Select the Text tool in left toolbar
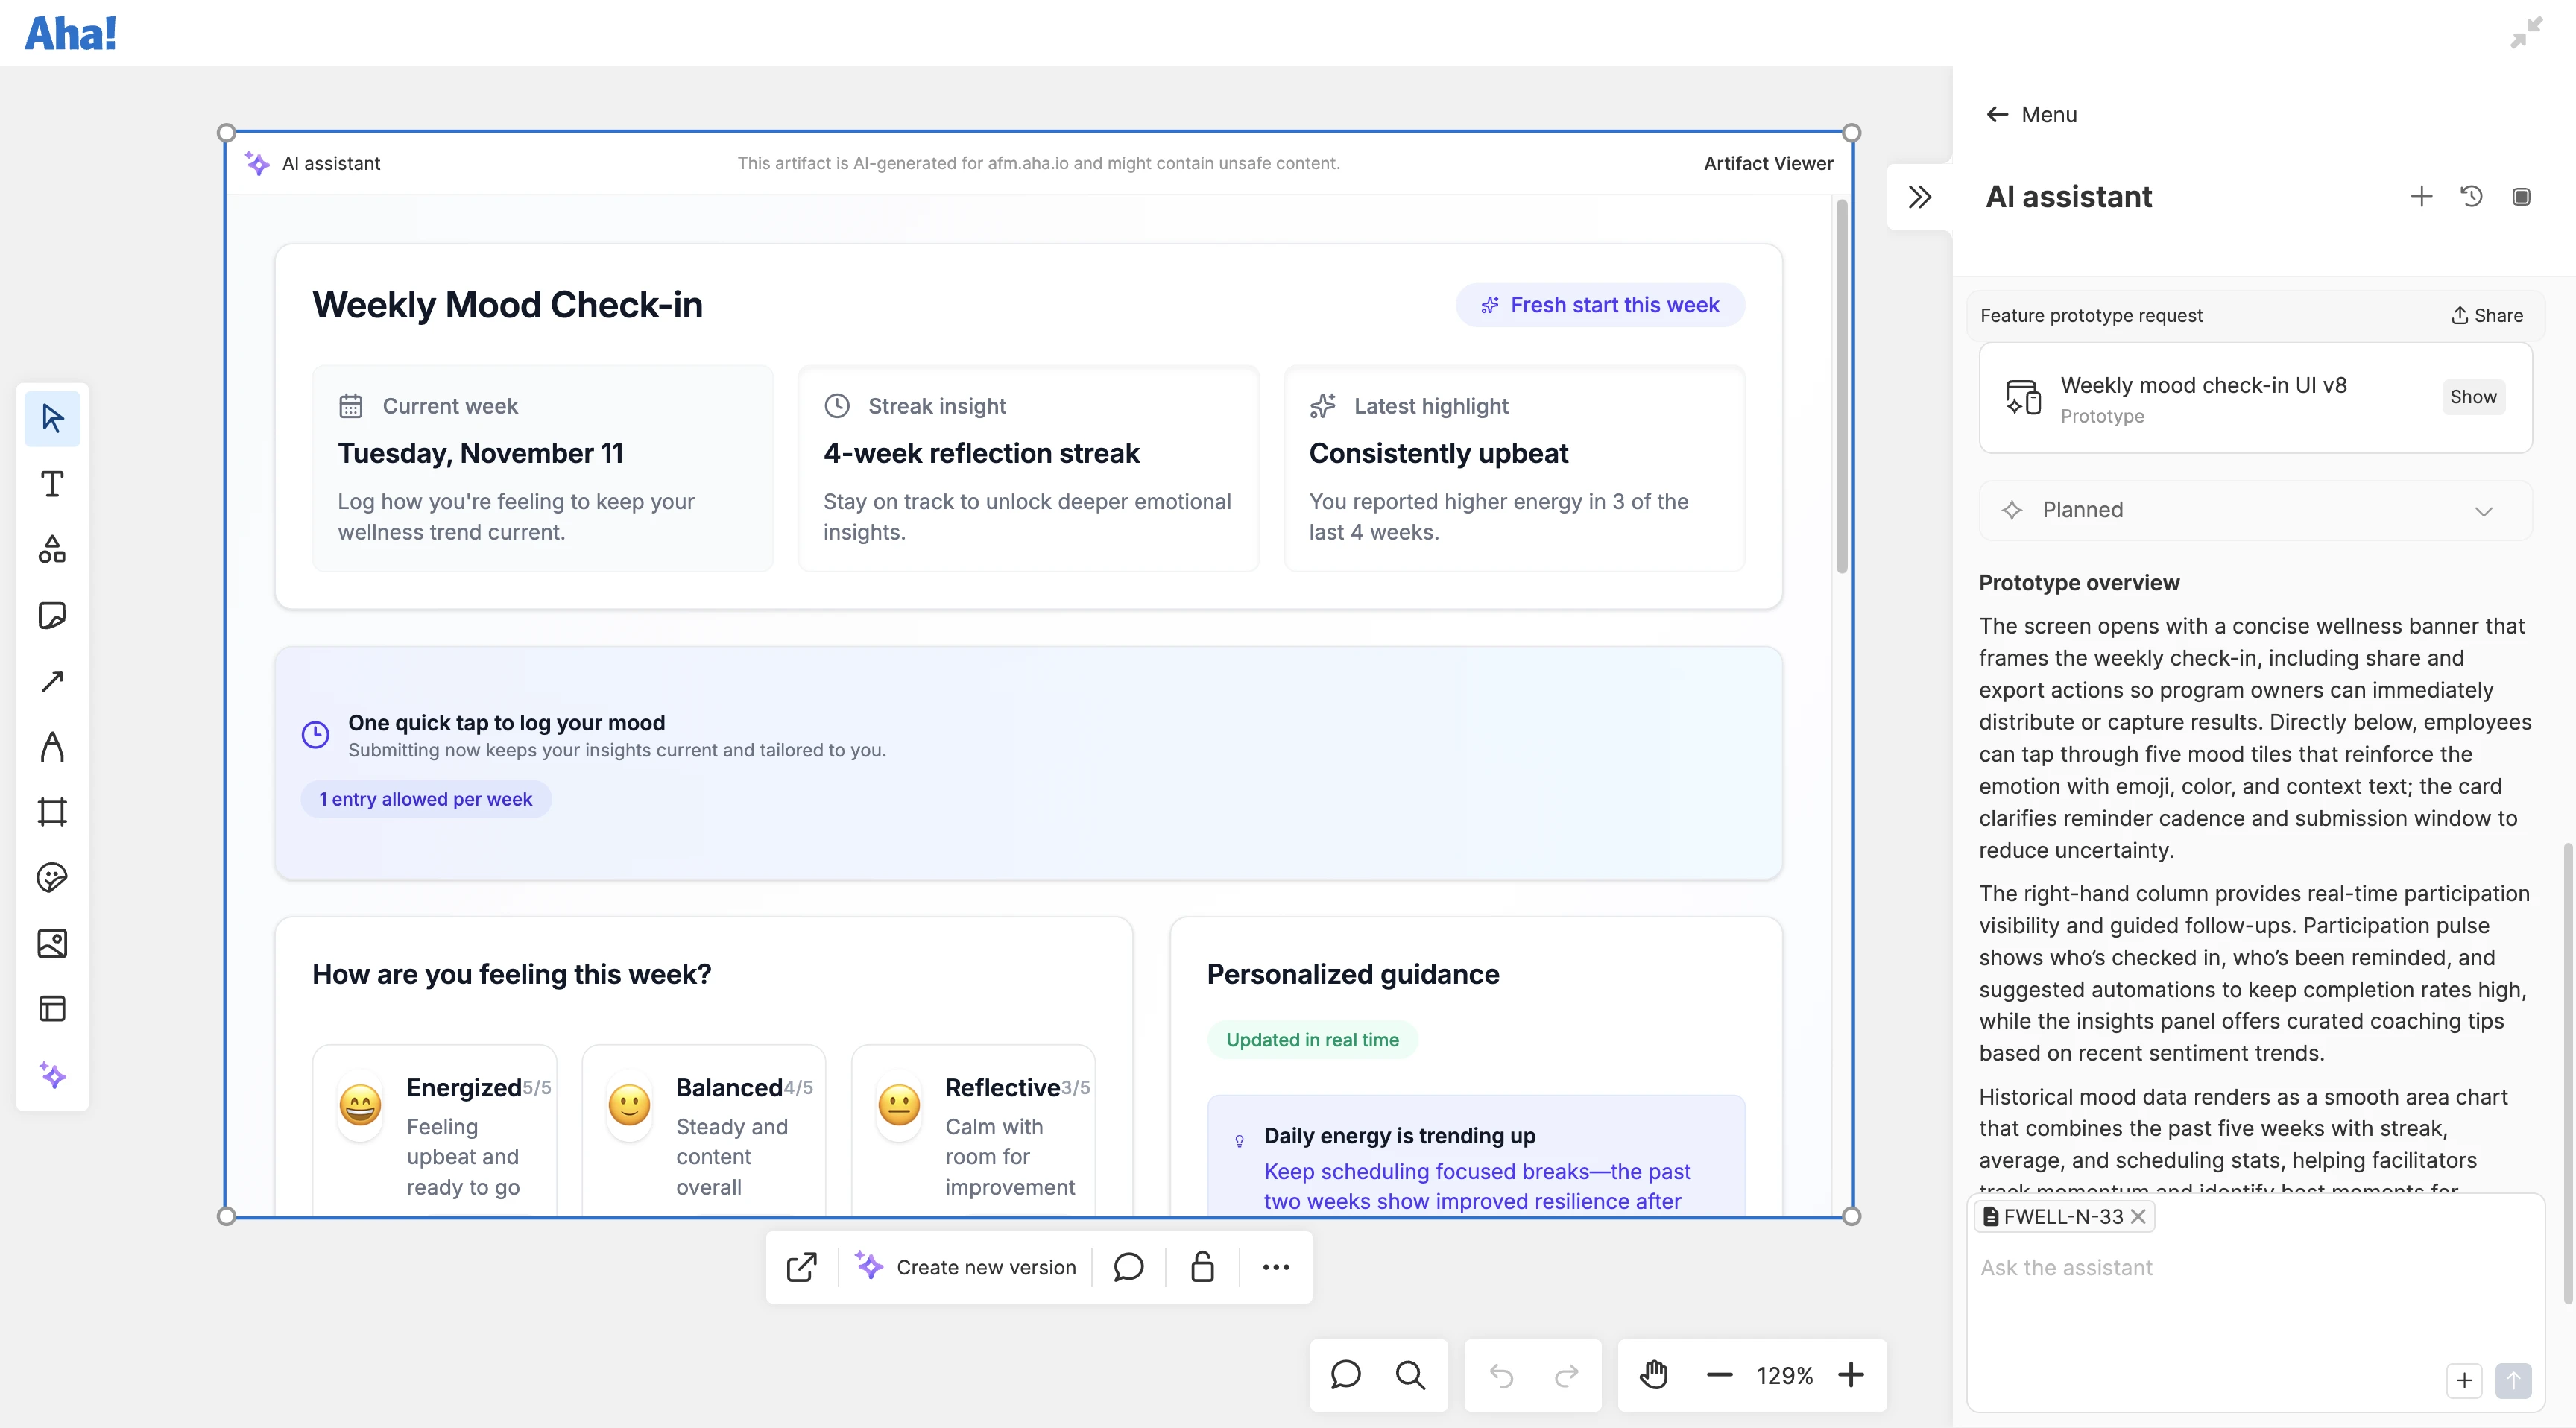 [52, 484]
